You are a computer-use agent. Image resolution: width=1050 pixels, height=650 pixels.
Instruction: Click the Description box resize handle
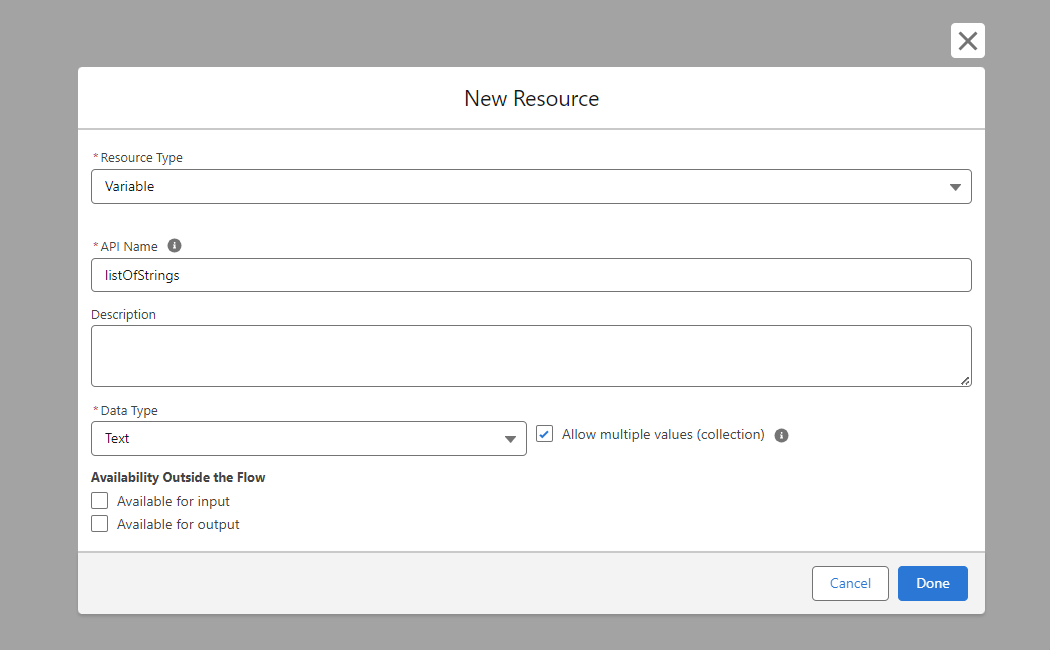tap(965, 380)
